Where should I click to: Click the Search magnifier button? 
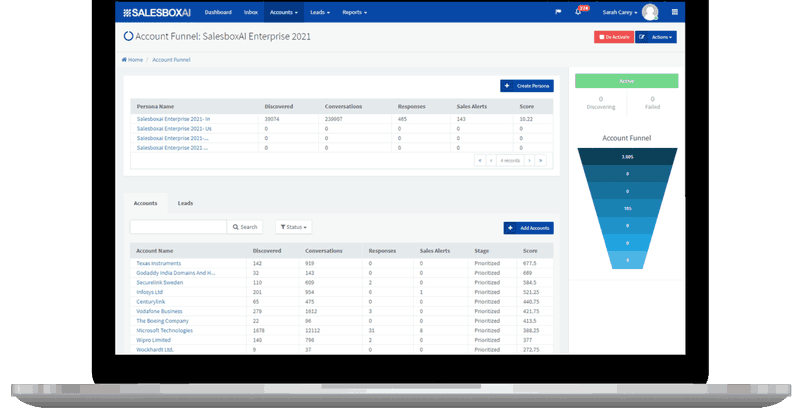(245, 227)
